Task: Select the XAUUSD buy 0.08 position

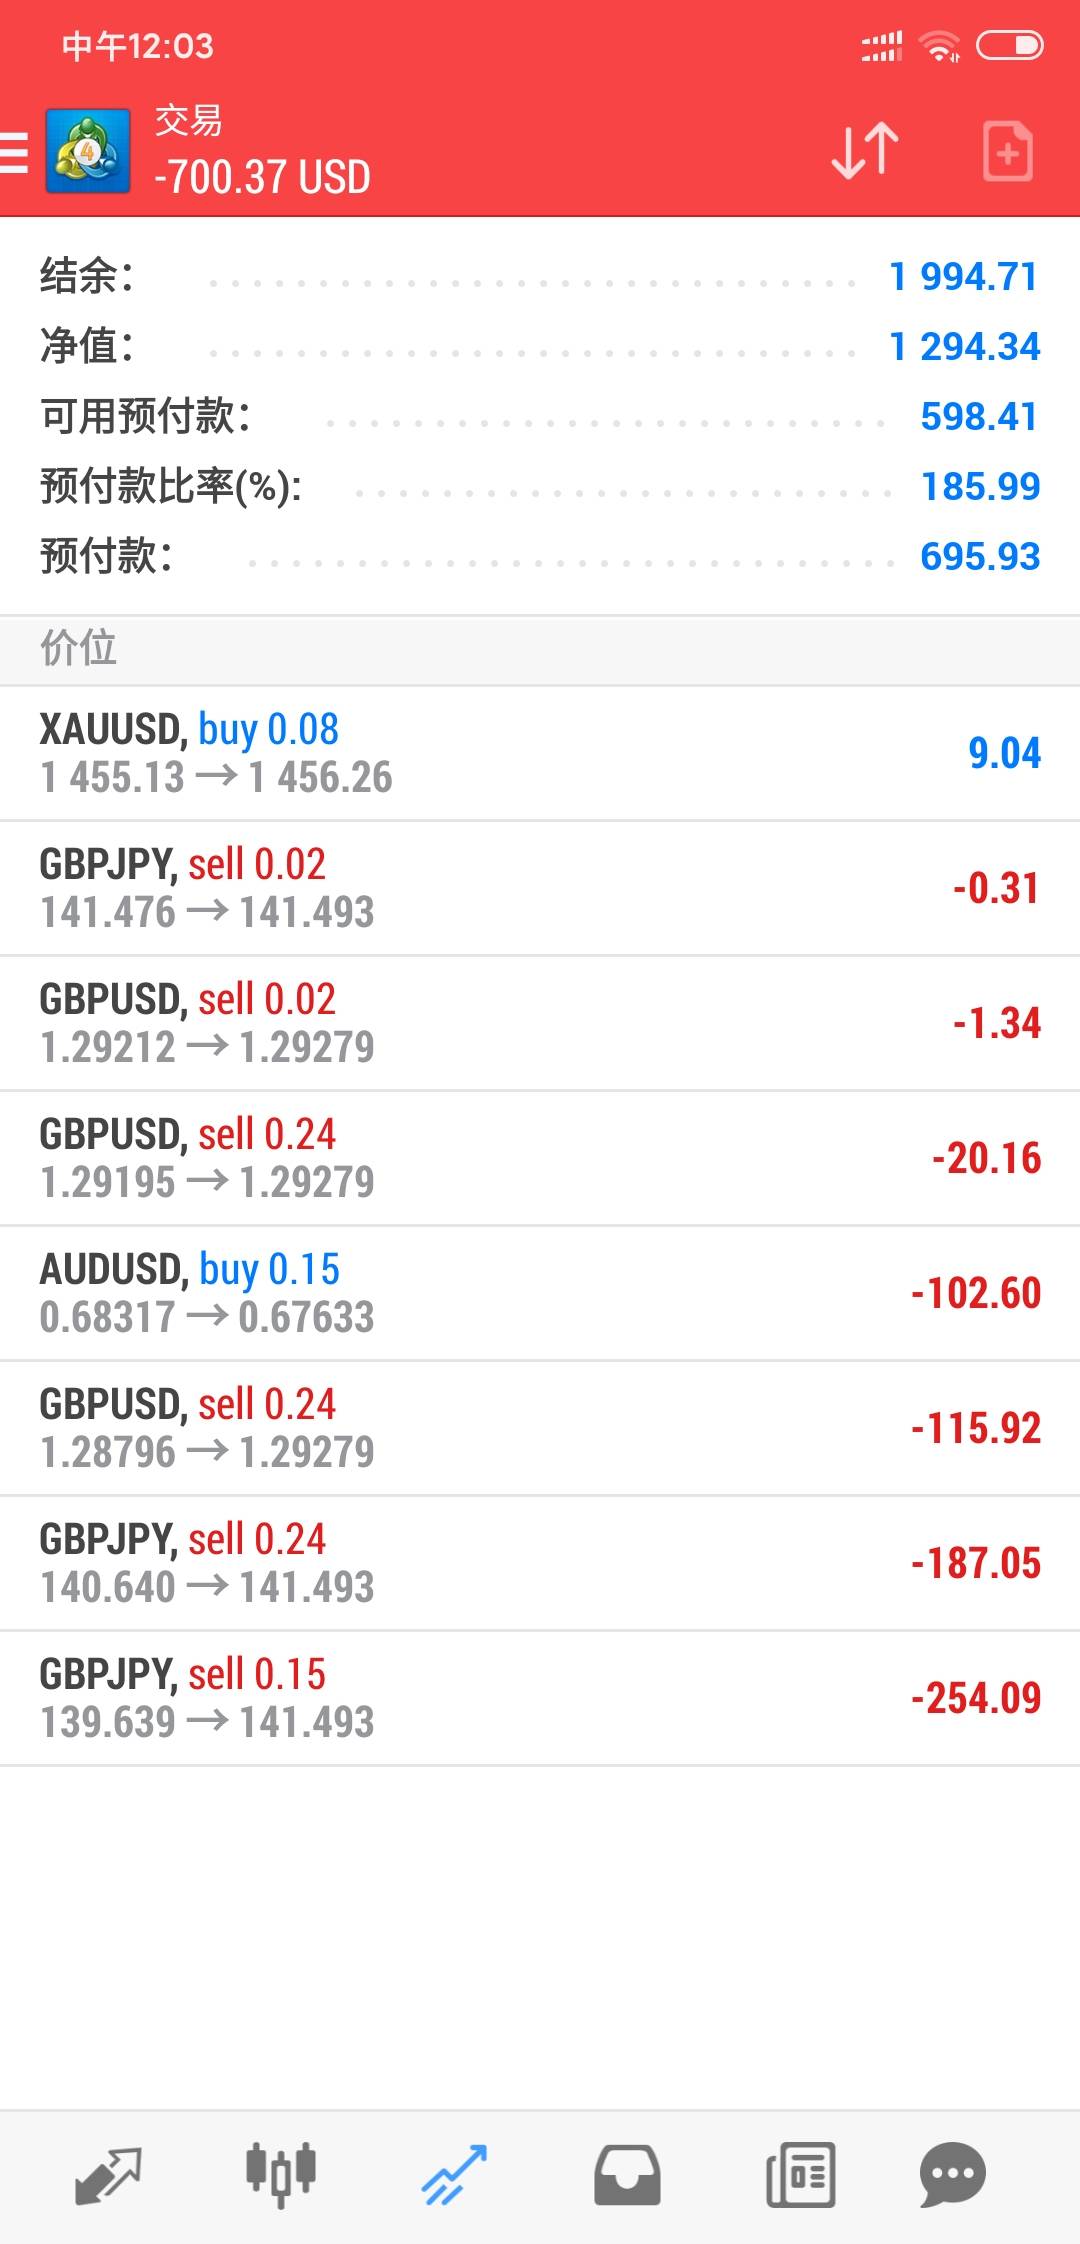Action: (540, 754)
